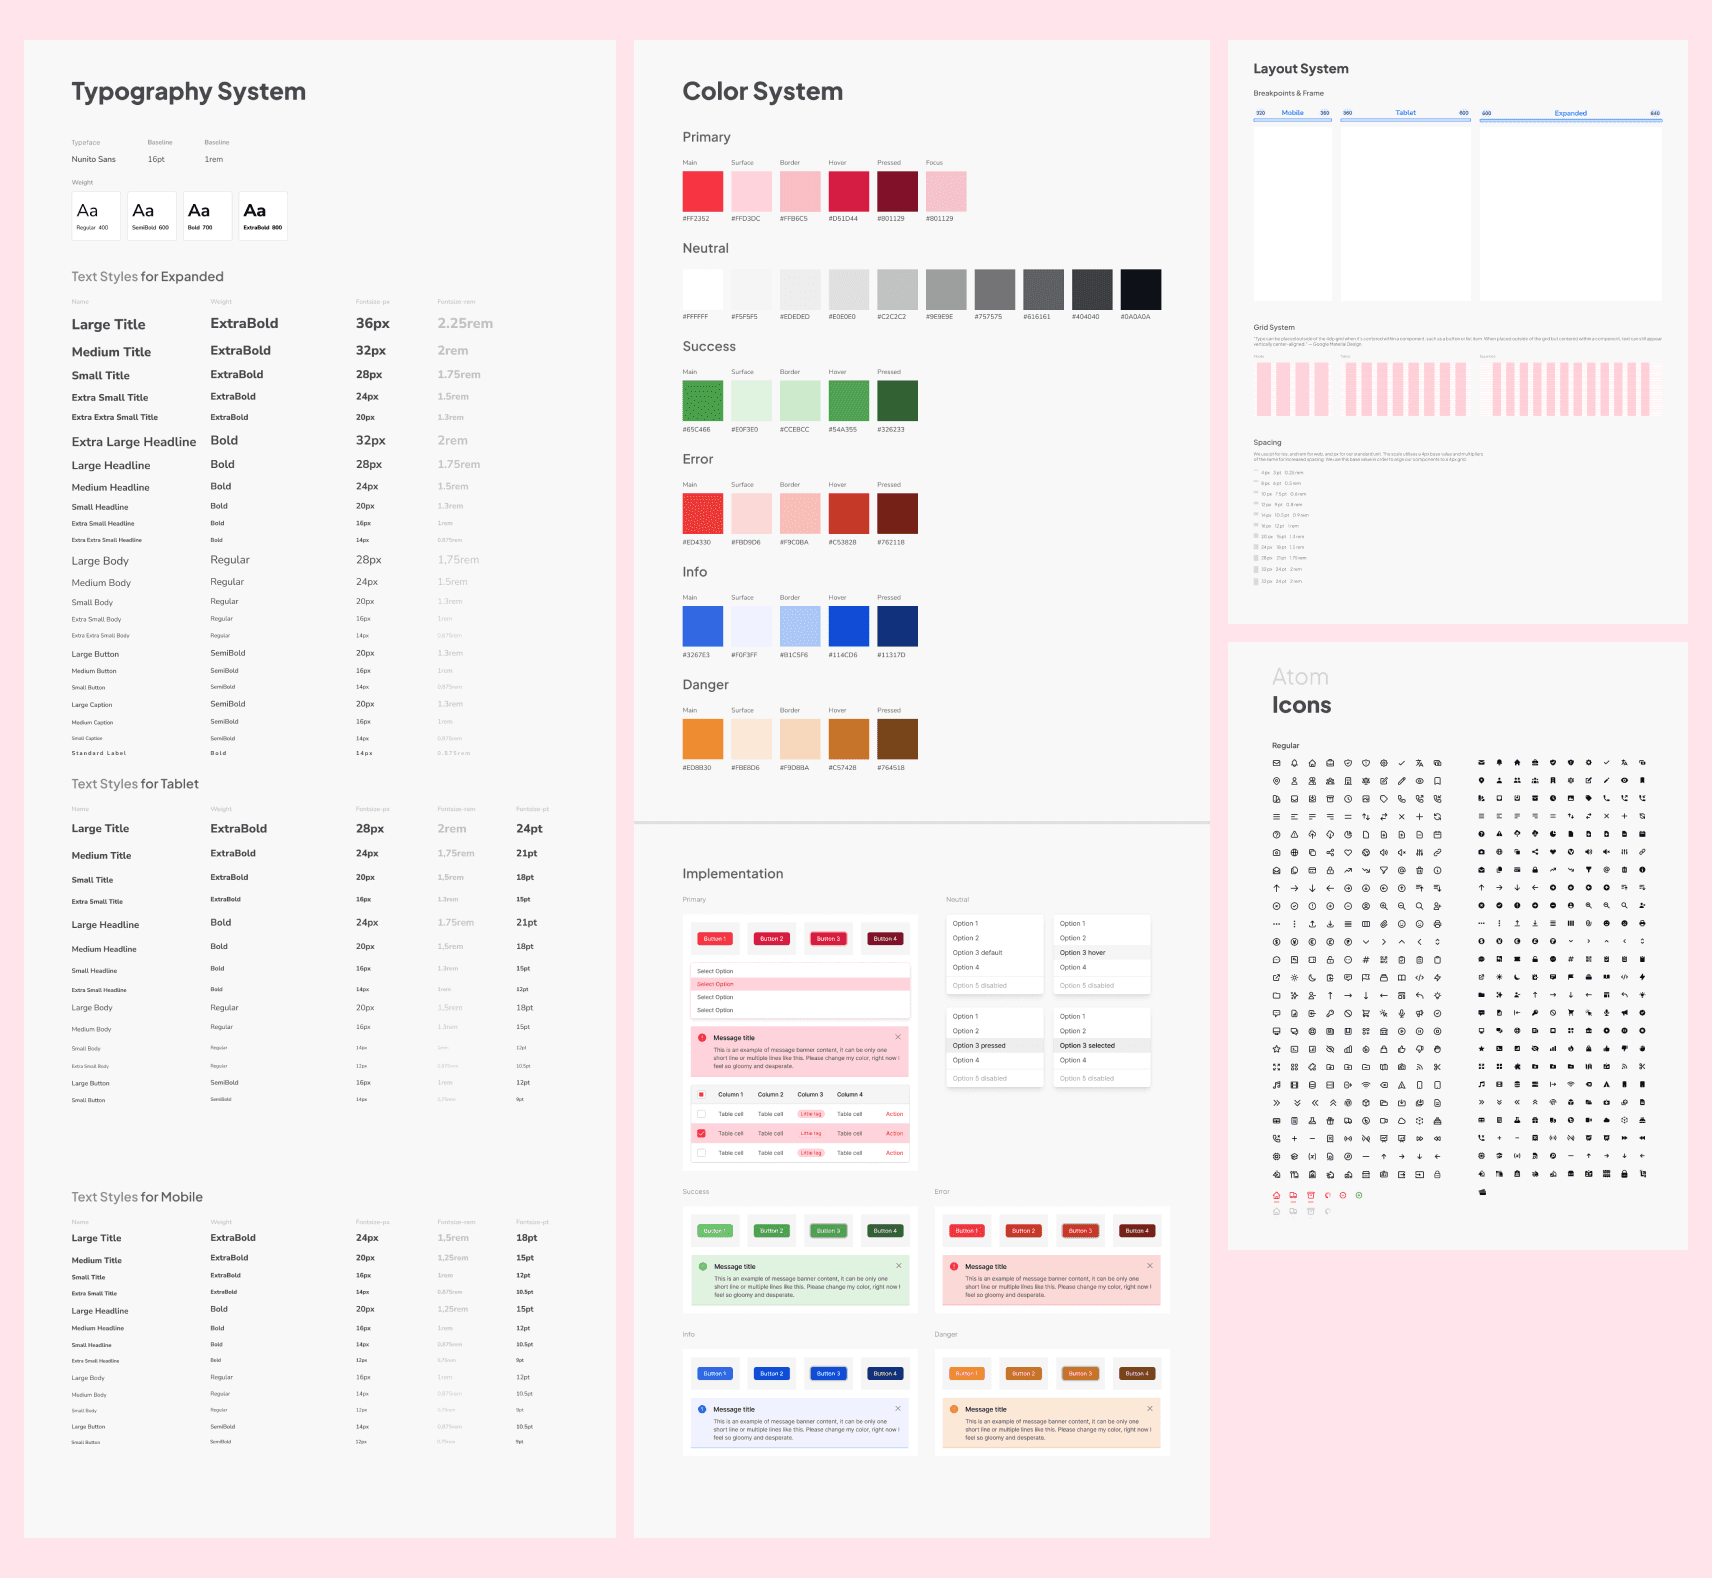Select the ExtraBold 800 weight card
The width and height of the screenshot is (1712, 1578).
(x=263, y=215)
